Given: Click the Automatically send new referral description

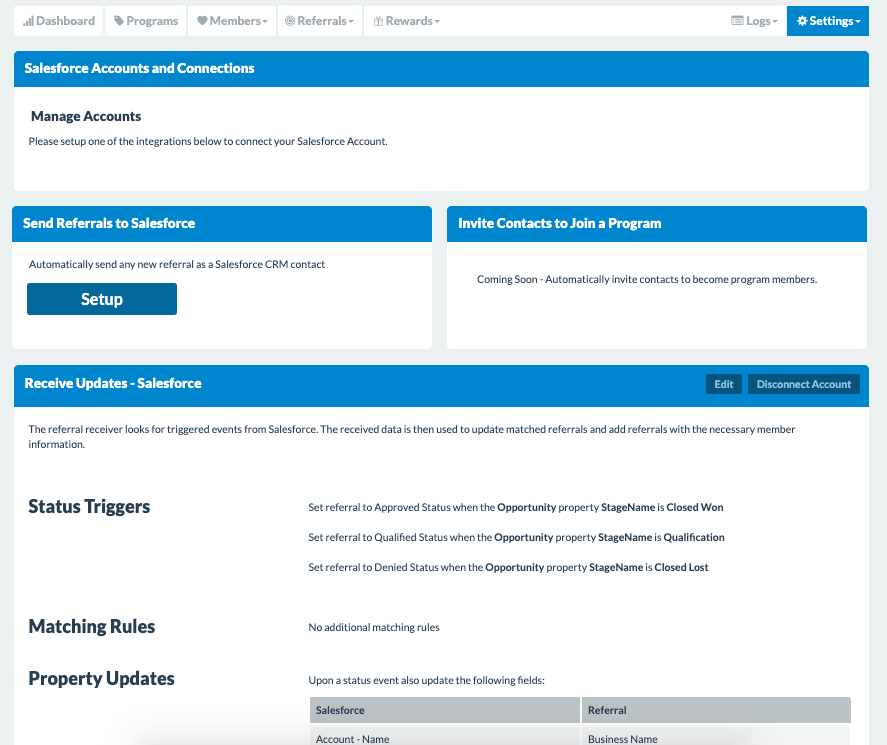Looking at the screenshot, I should [x=177, y=264].
